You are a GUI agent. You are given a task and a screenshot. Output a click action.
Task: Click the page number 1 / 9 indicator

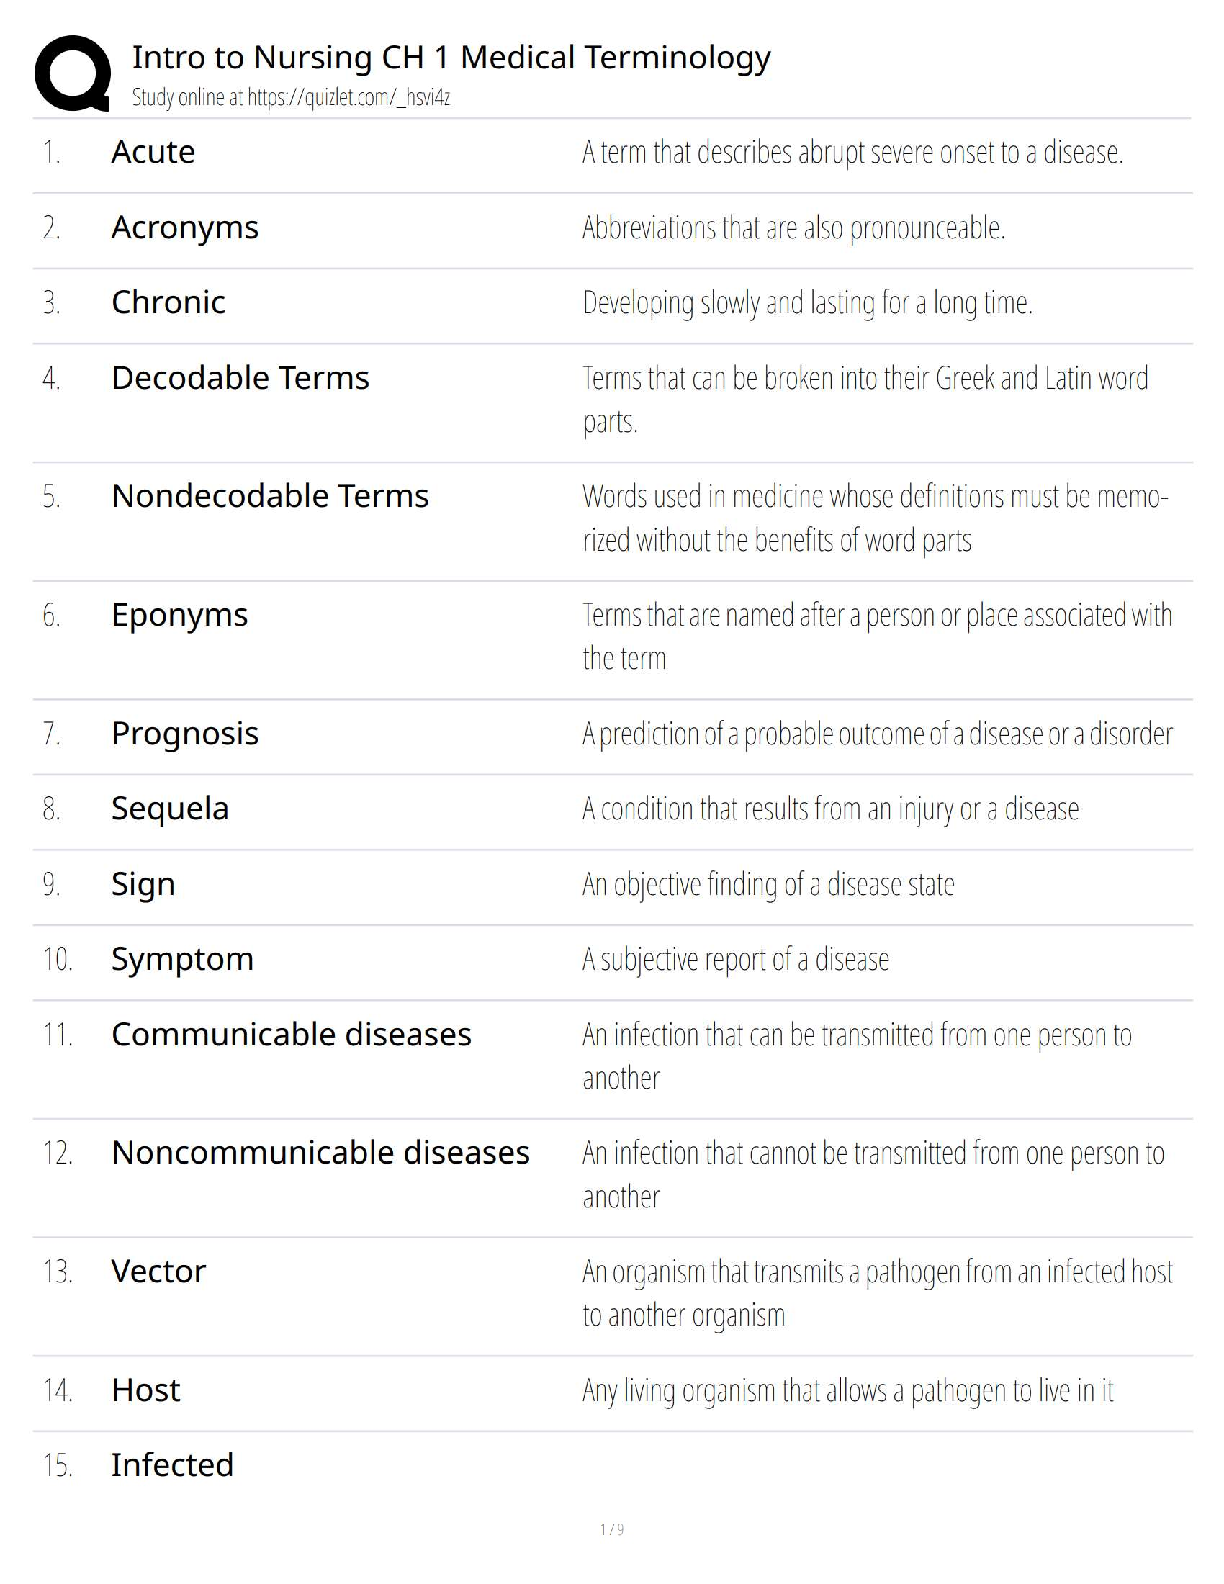(612, 1529)
